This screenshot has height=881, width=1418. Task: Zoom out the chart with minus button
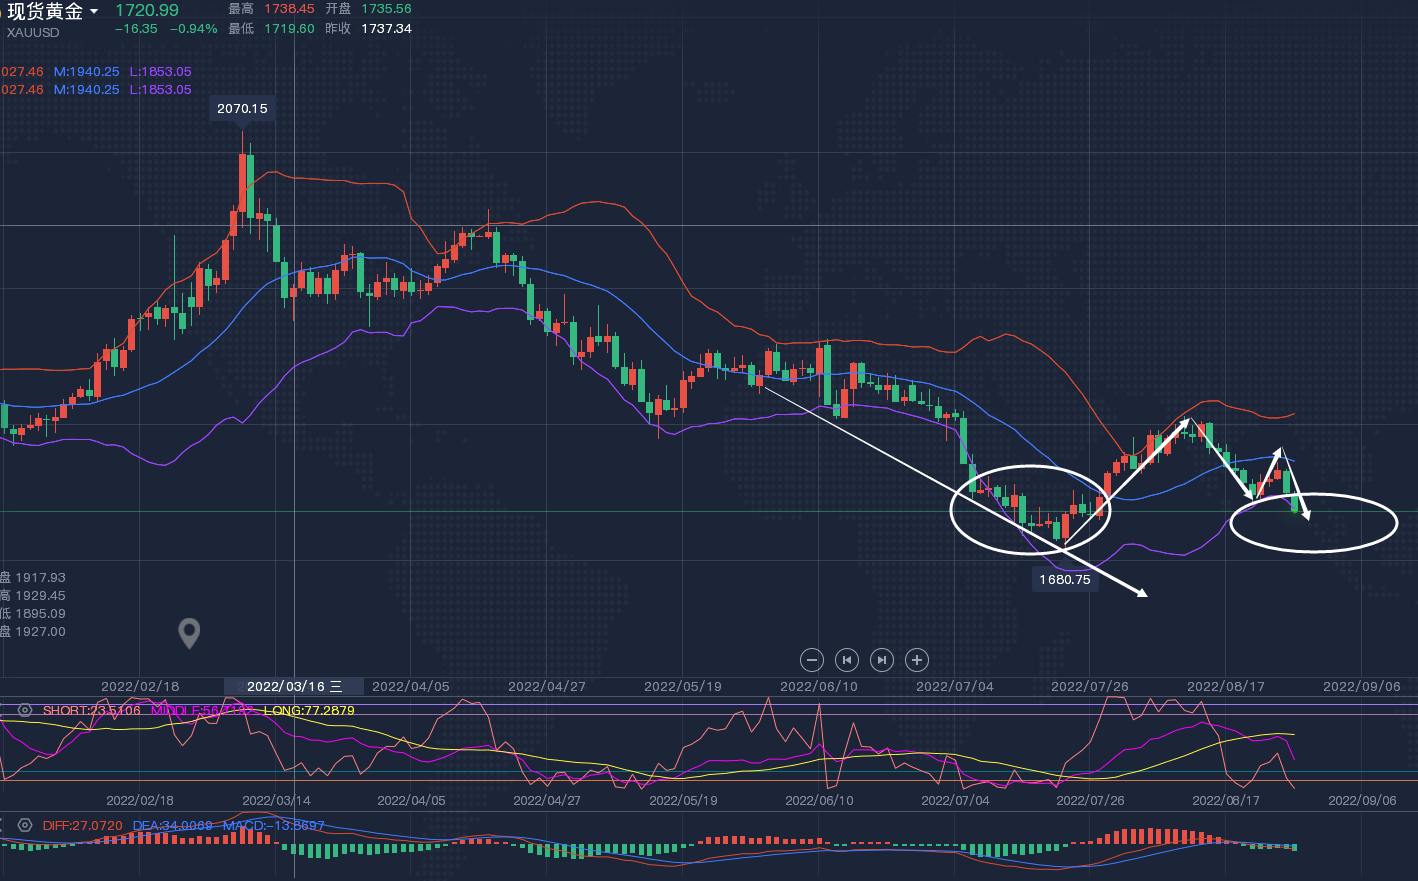tap(812, 660)
